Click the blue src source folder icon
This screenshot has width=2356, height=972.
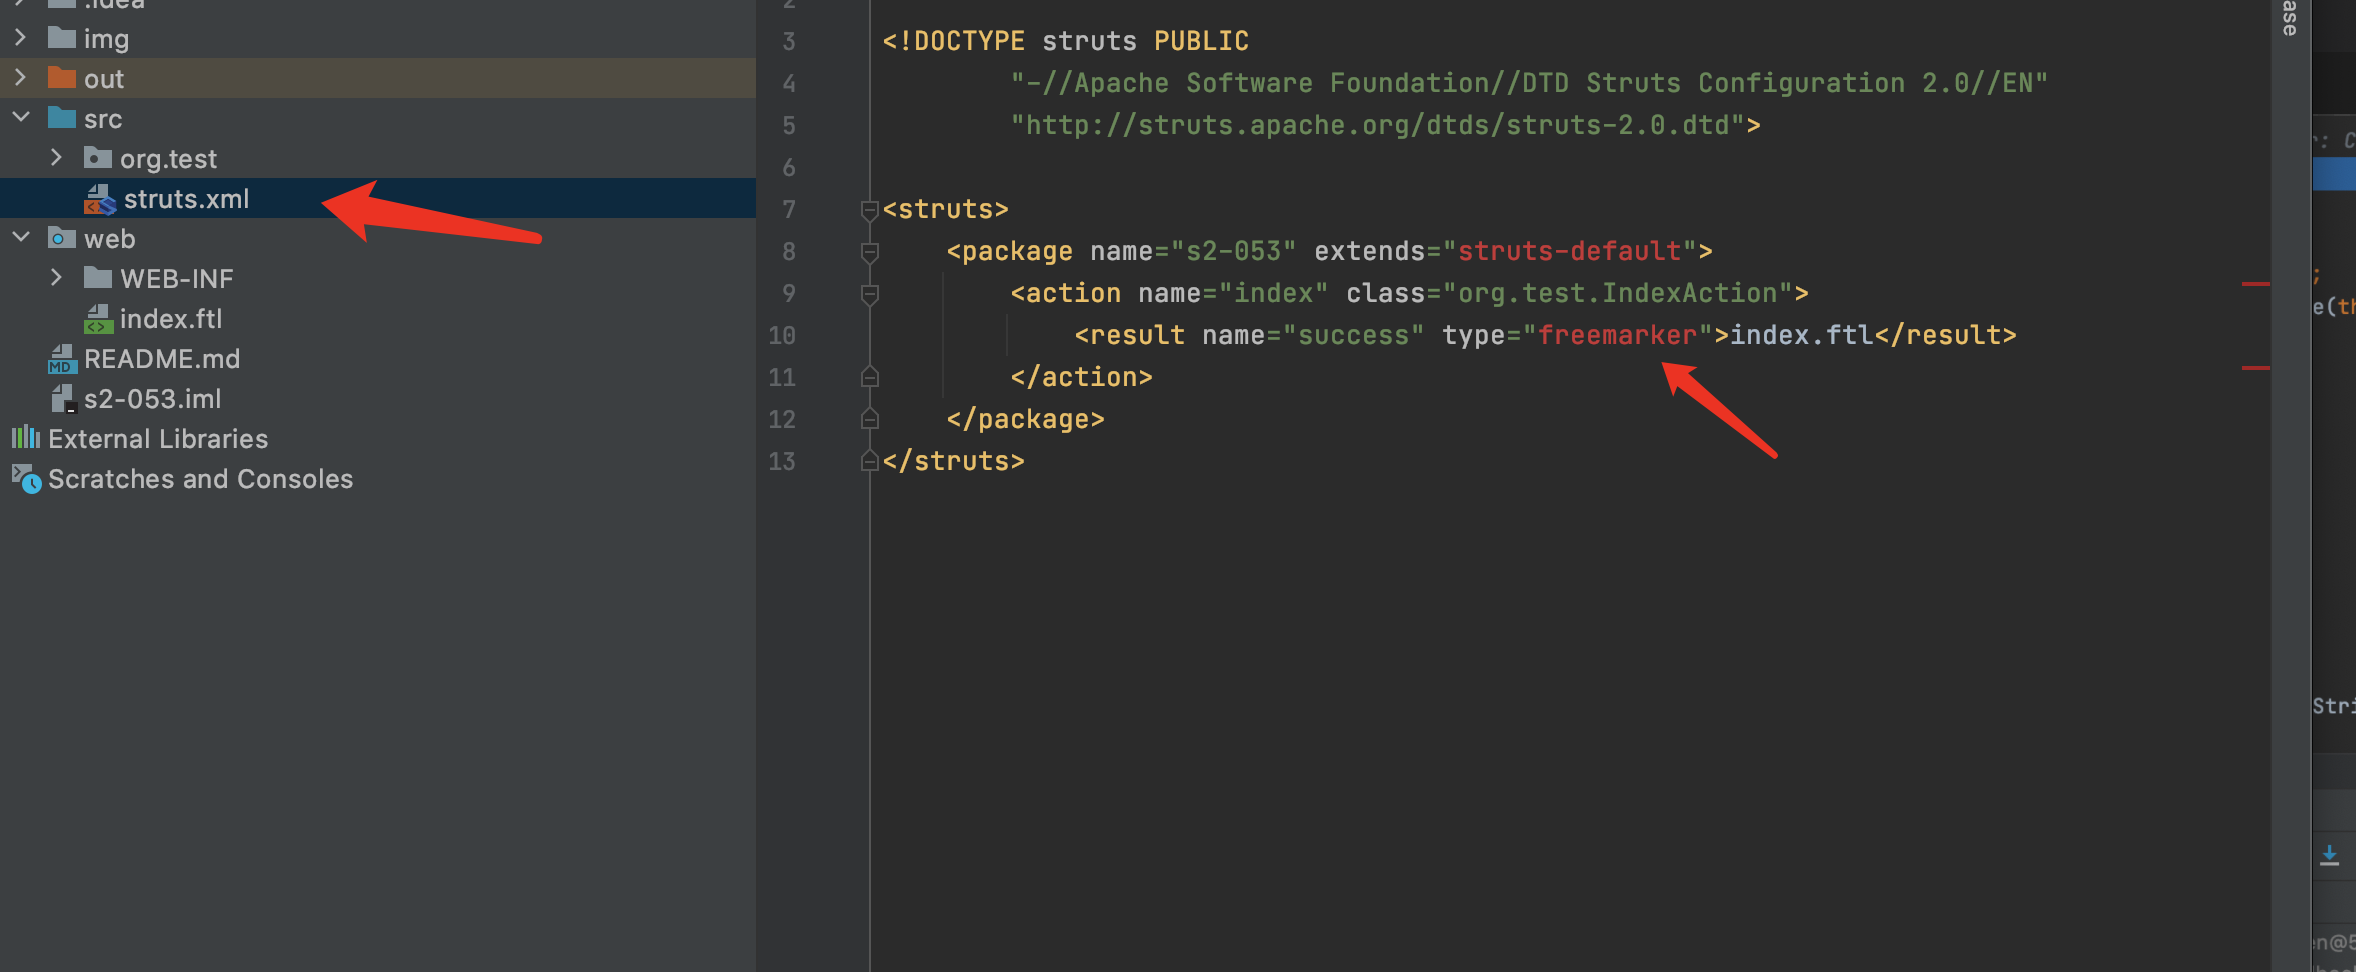62,118
